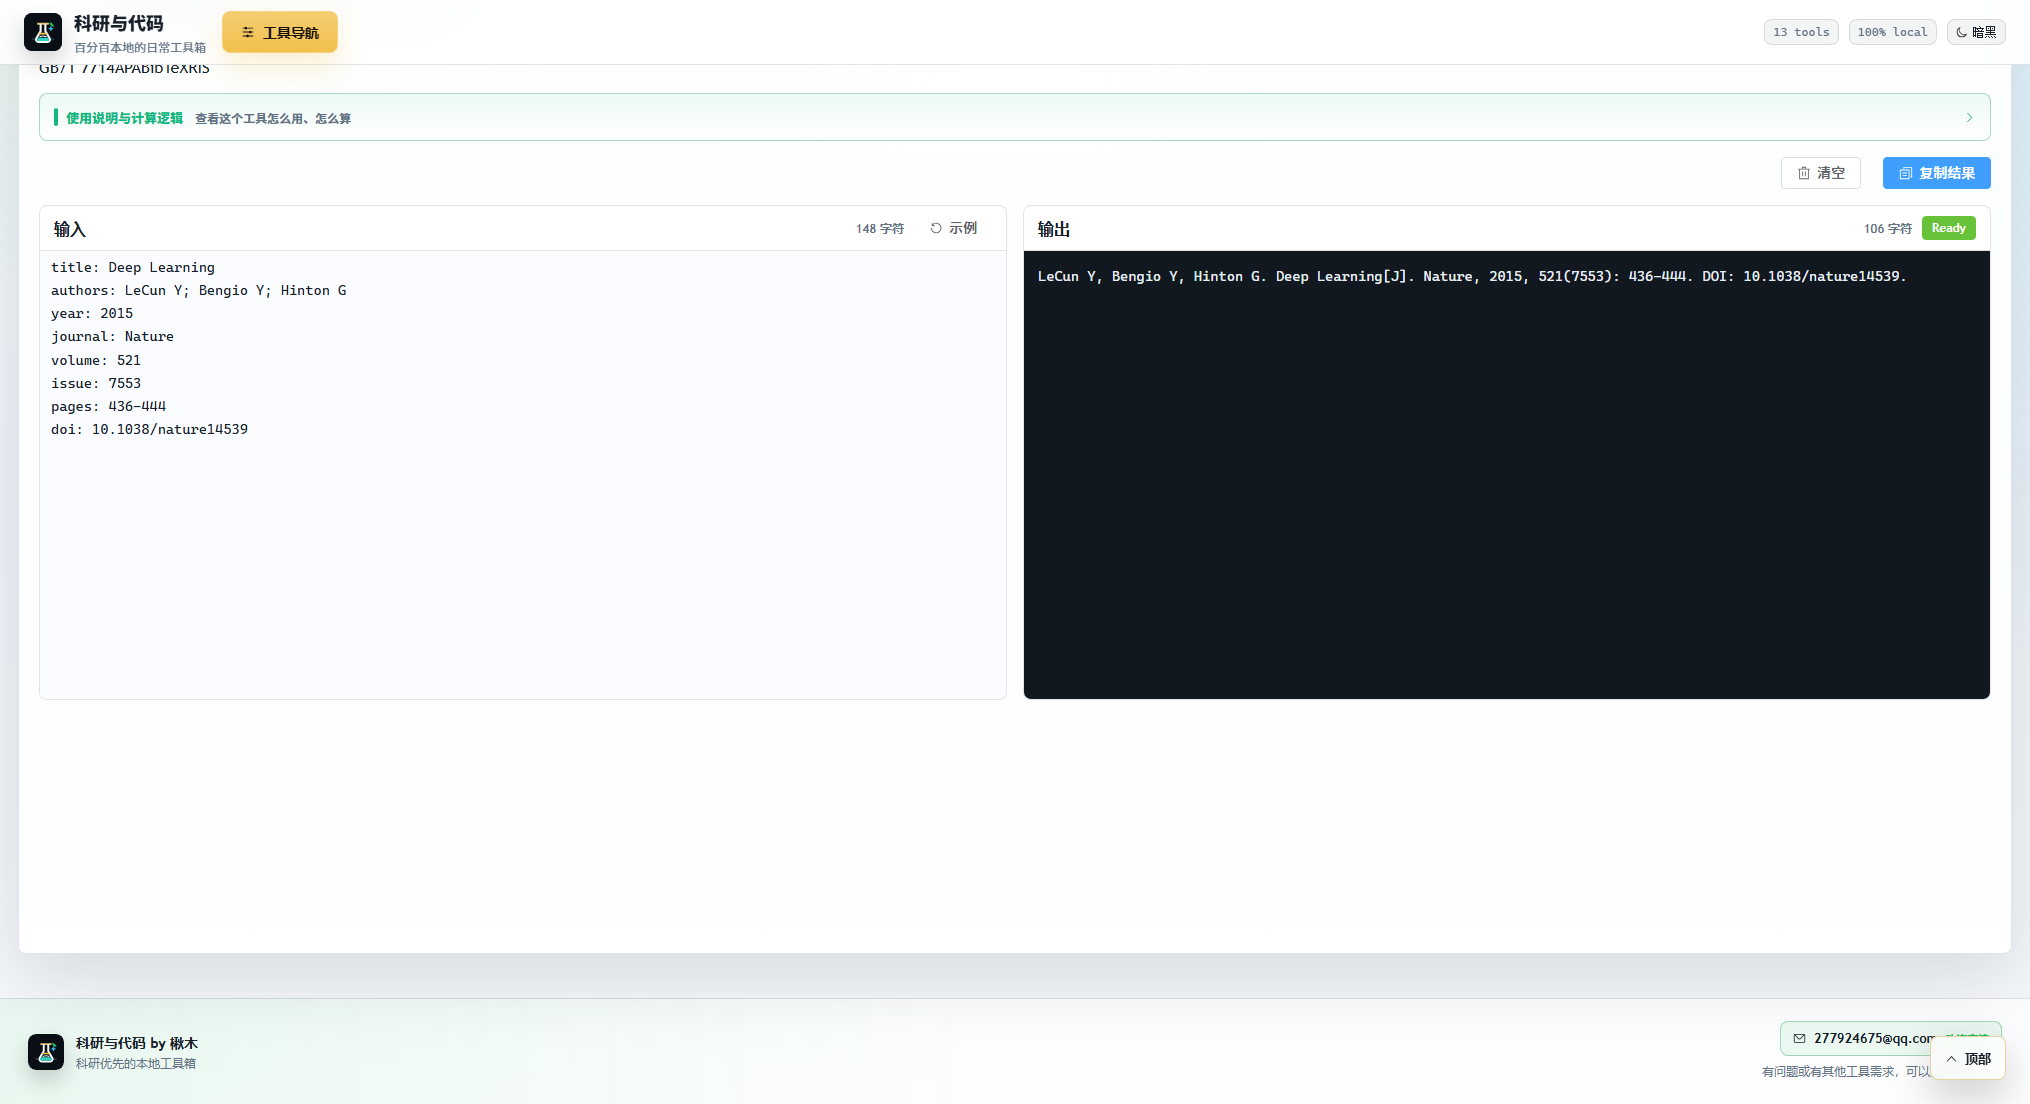Click the 'year: 2015' input line
The width and height of the screenshot is (2030, 1104).
click(92, 313)
